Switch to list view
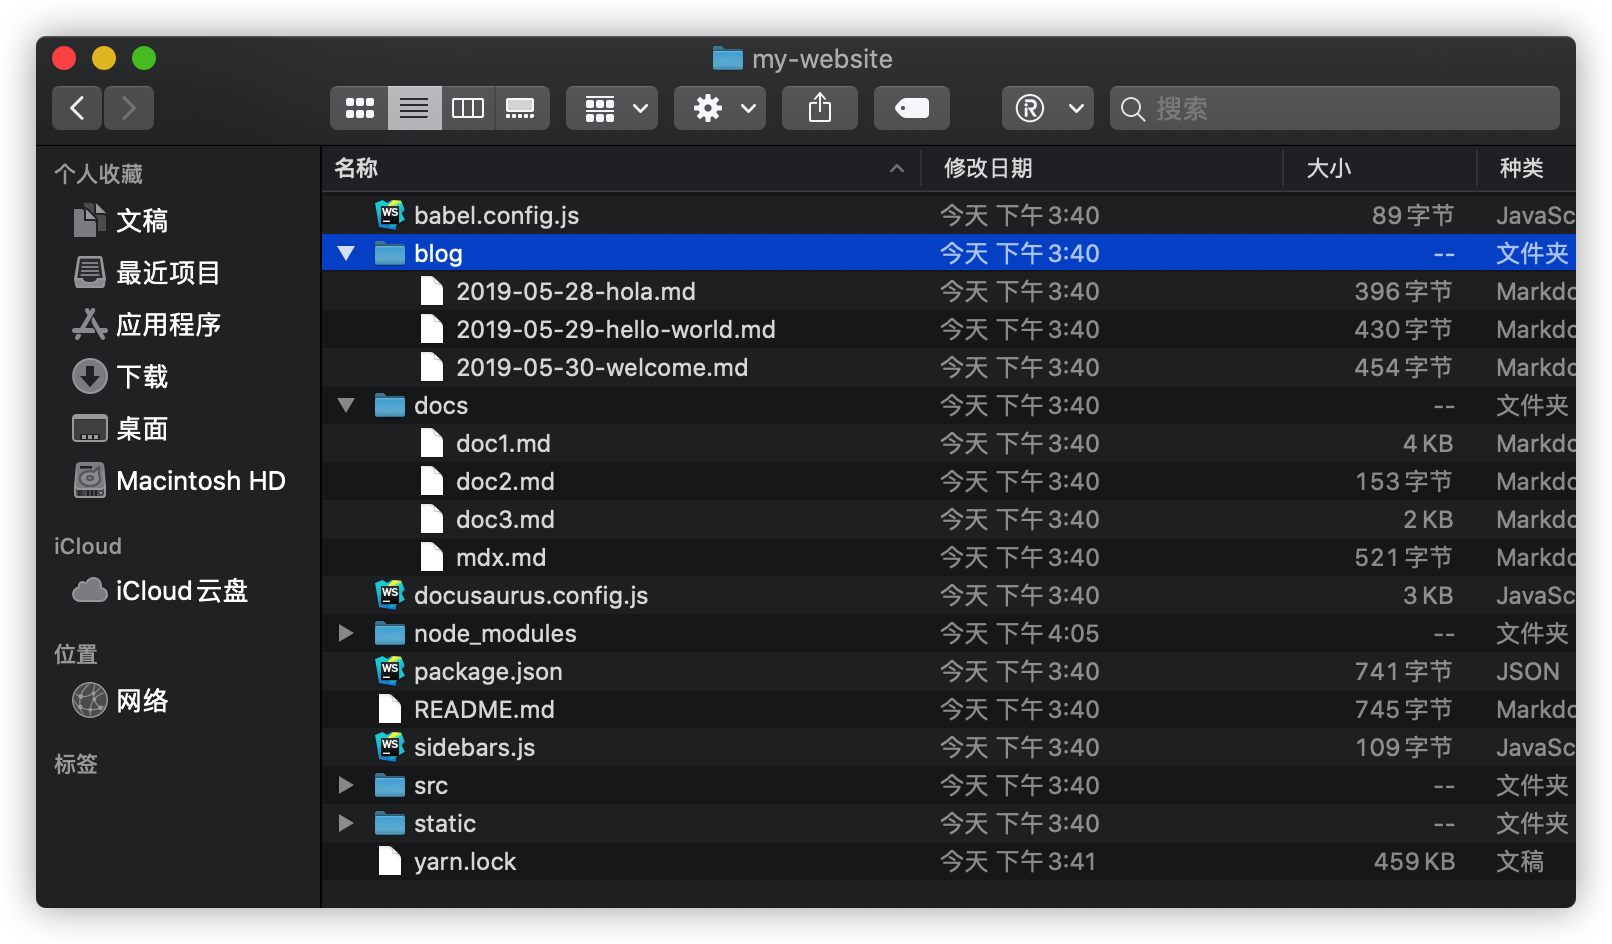The image size is (1612, 944). tap(414, 108)
